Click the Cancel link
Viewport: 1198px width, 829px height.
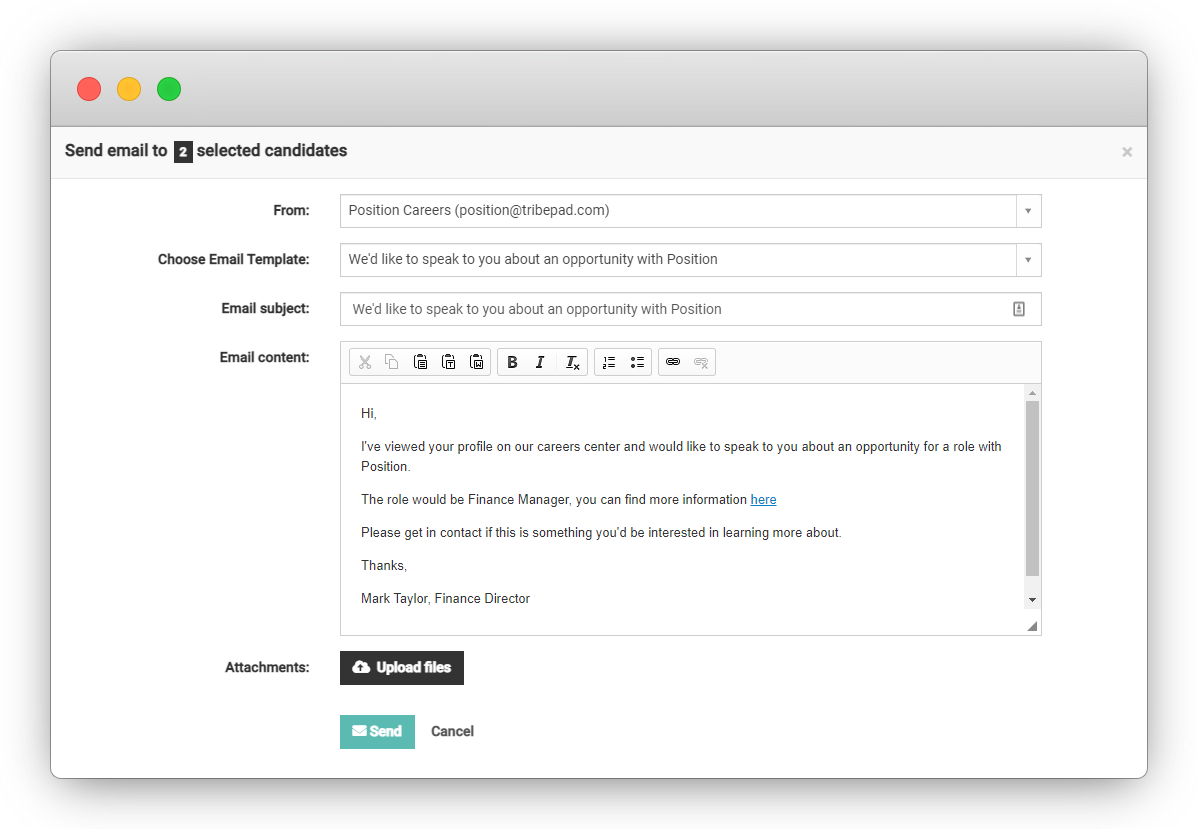[452, 731]
